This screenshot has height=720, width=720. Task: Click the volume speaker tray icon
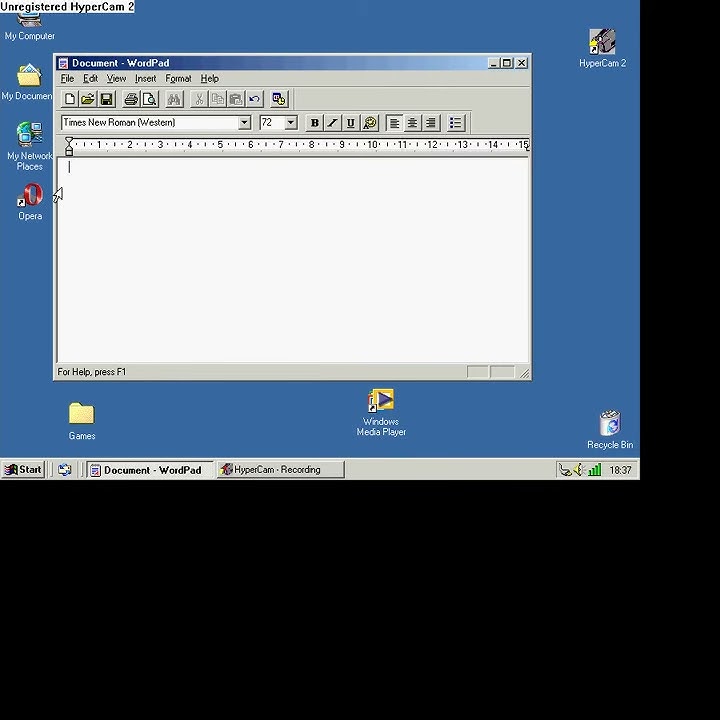point(579,469)
